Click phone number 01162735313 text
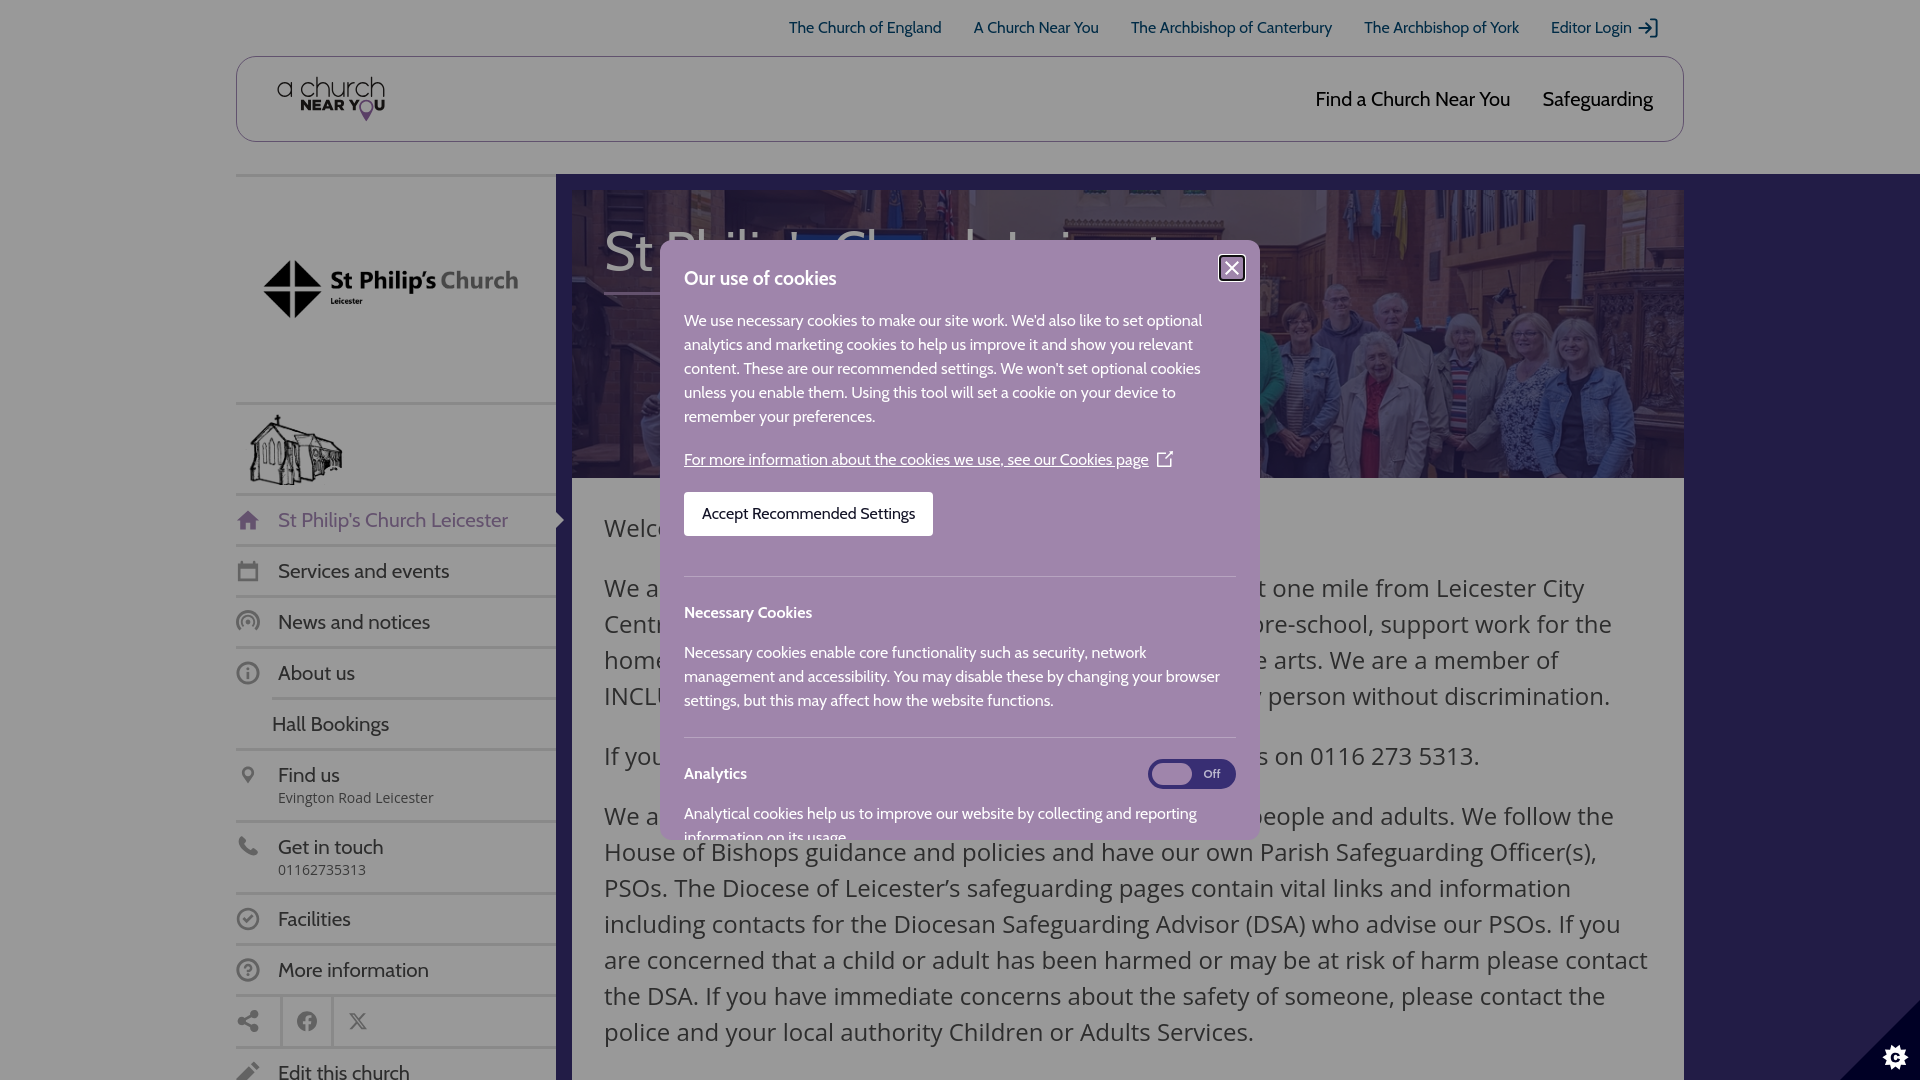The width and height of the screenshot is (1920, 1080). (x=322, y=870)
